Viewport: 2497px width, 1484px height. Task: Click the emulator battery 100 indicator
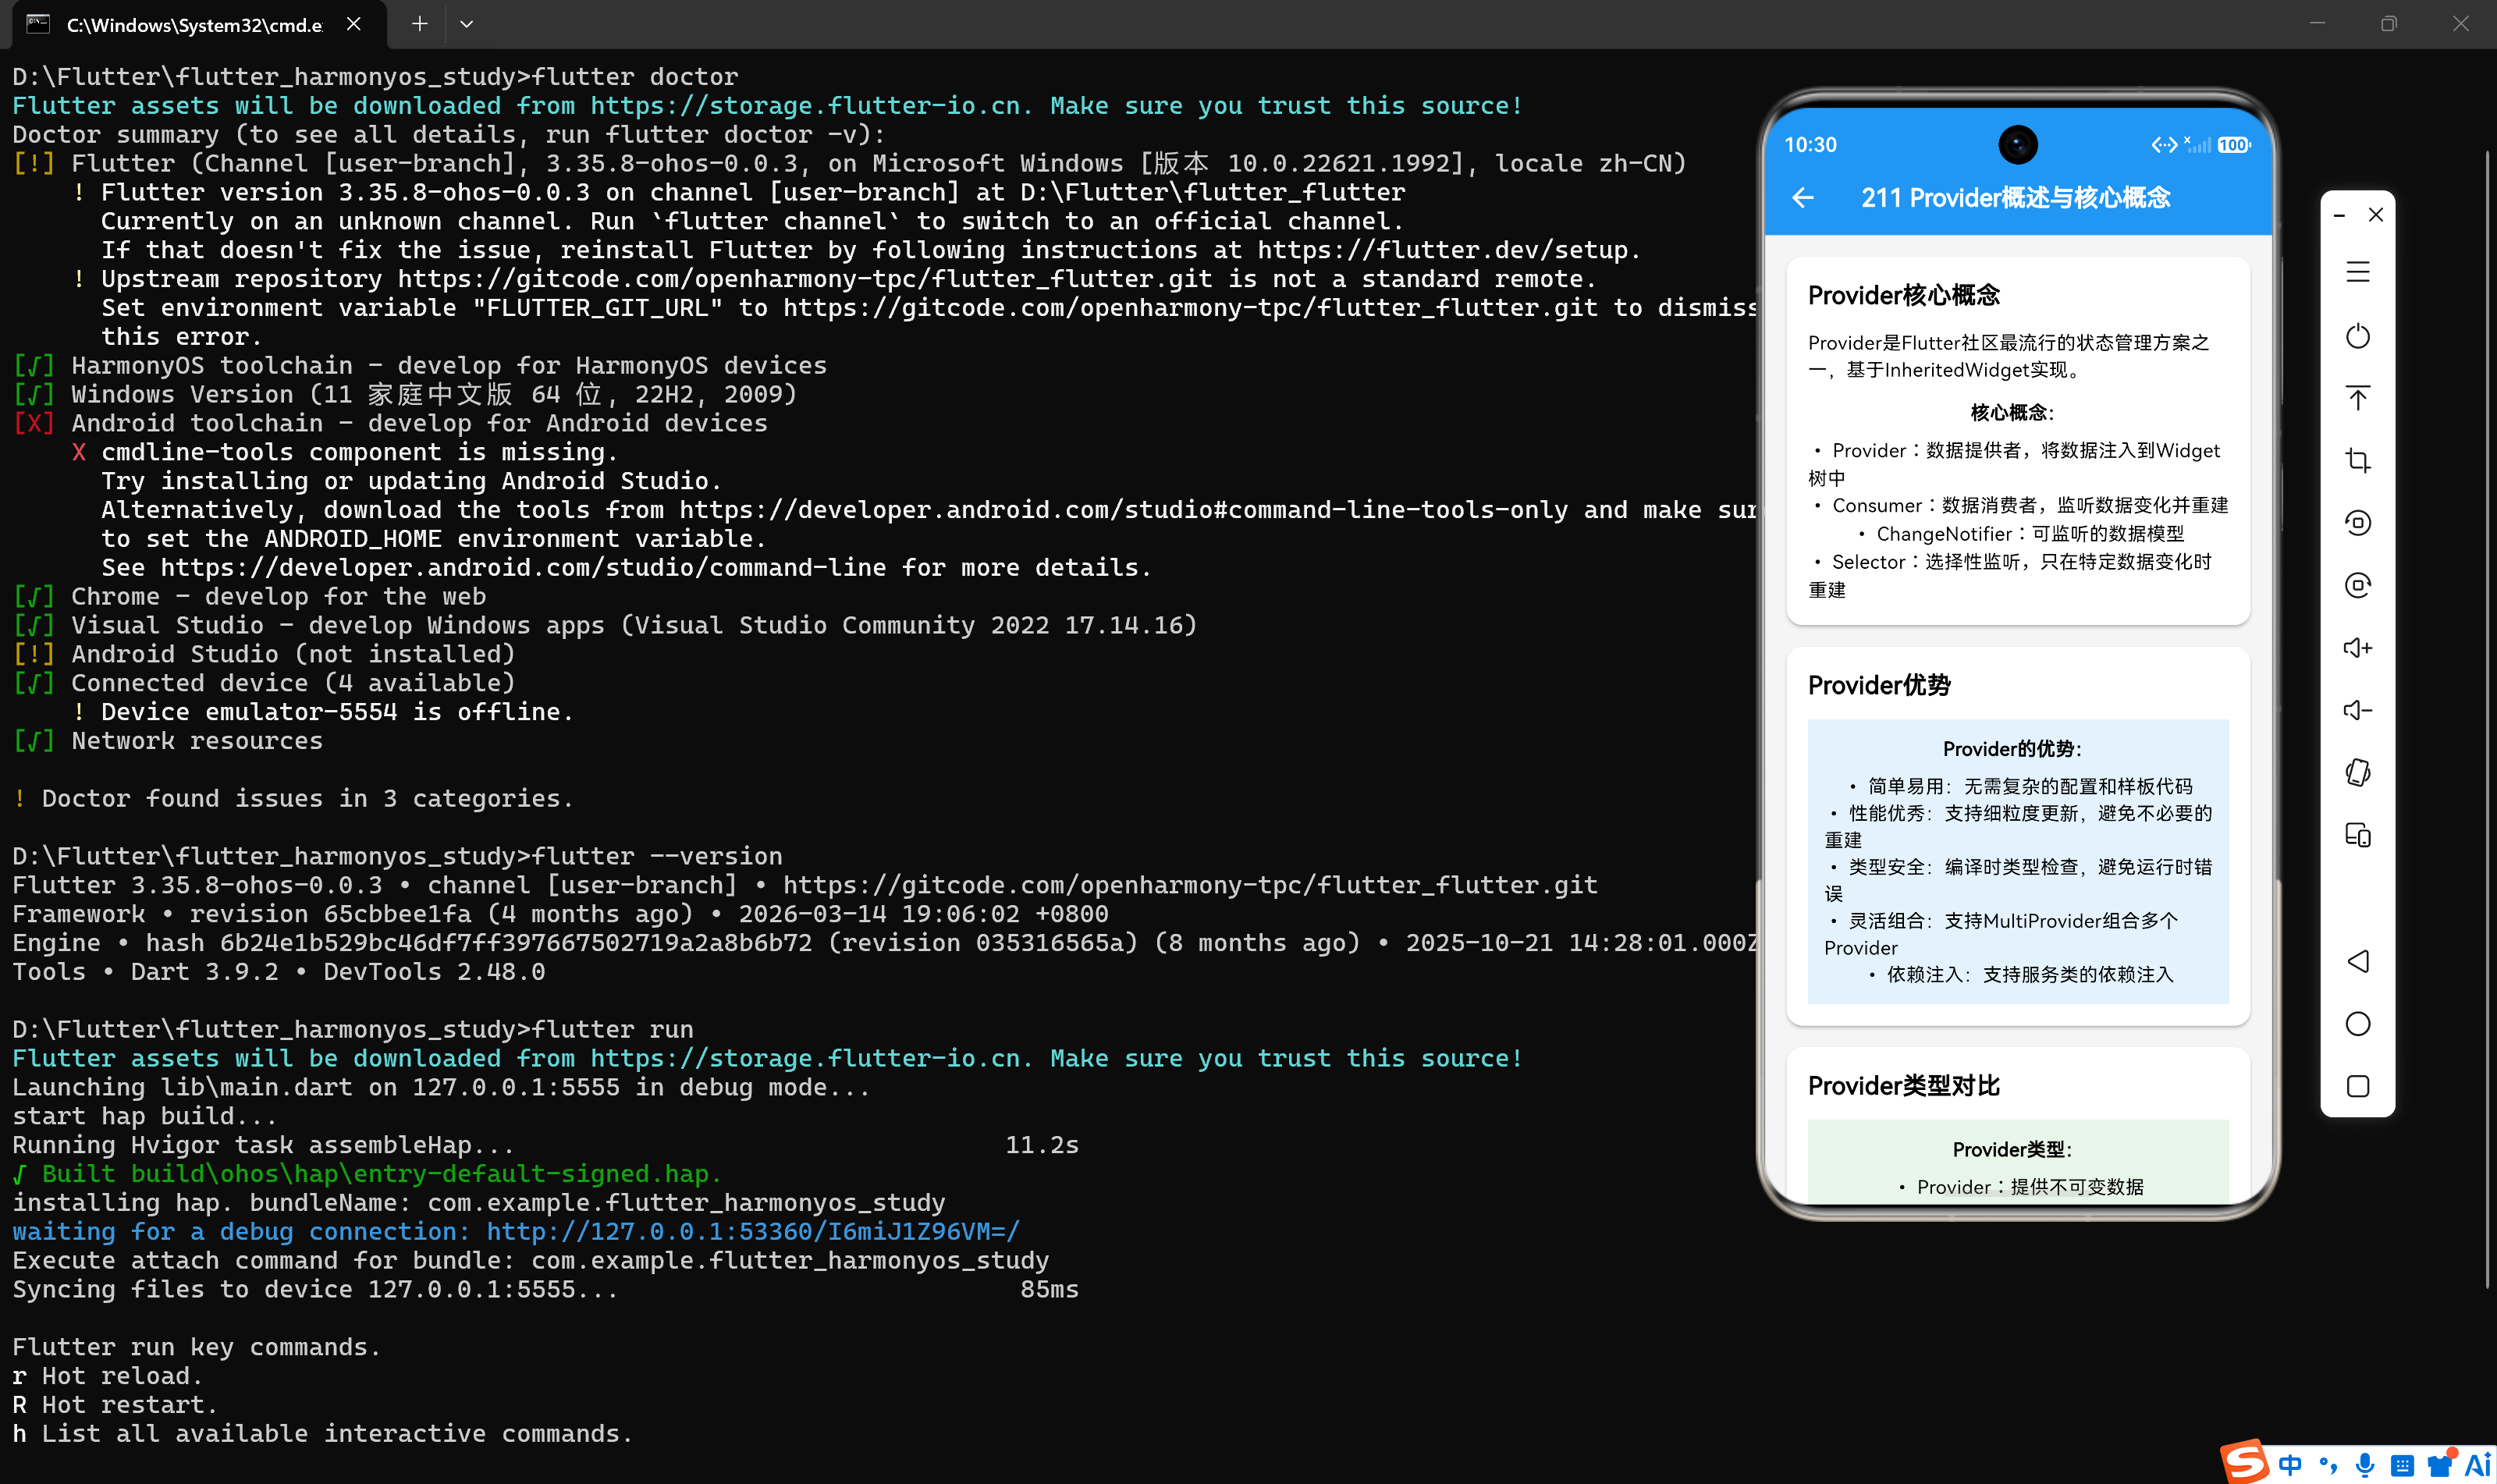[x=2233, y=145]
